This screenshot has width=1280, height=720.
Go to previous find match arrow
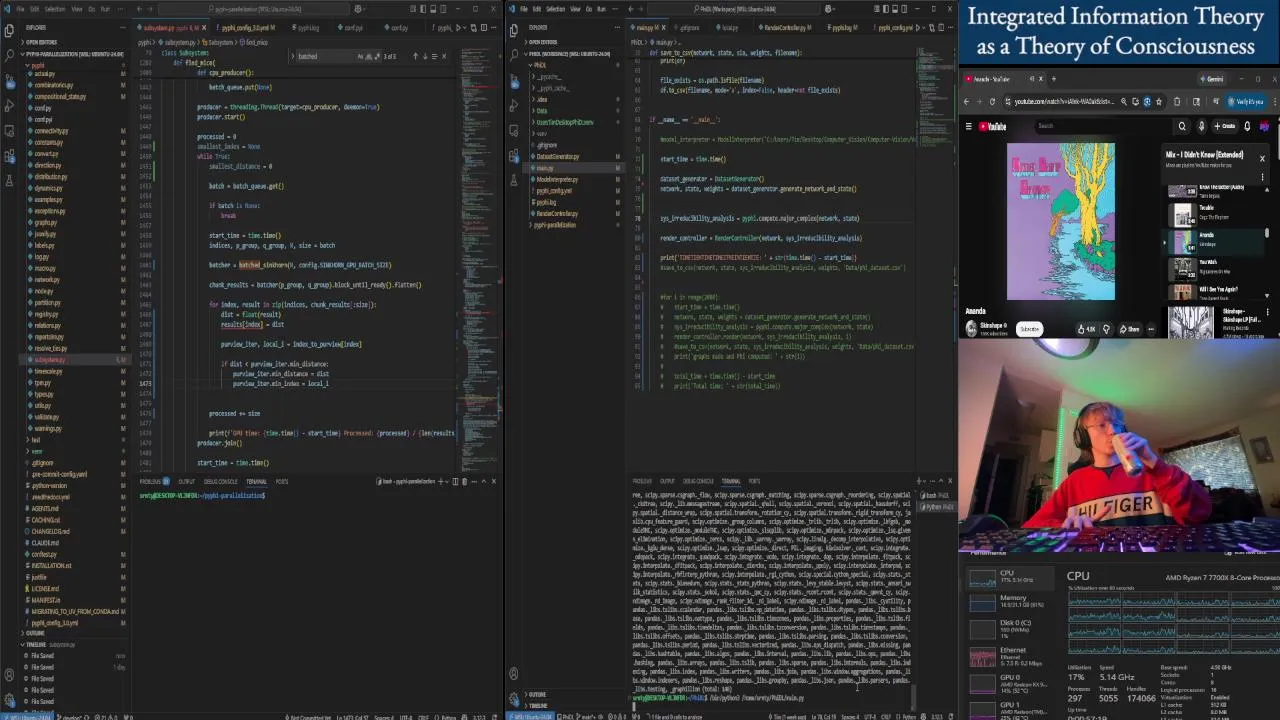[x=415, y=56]
